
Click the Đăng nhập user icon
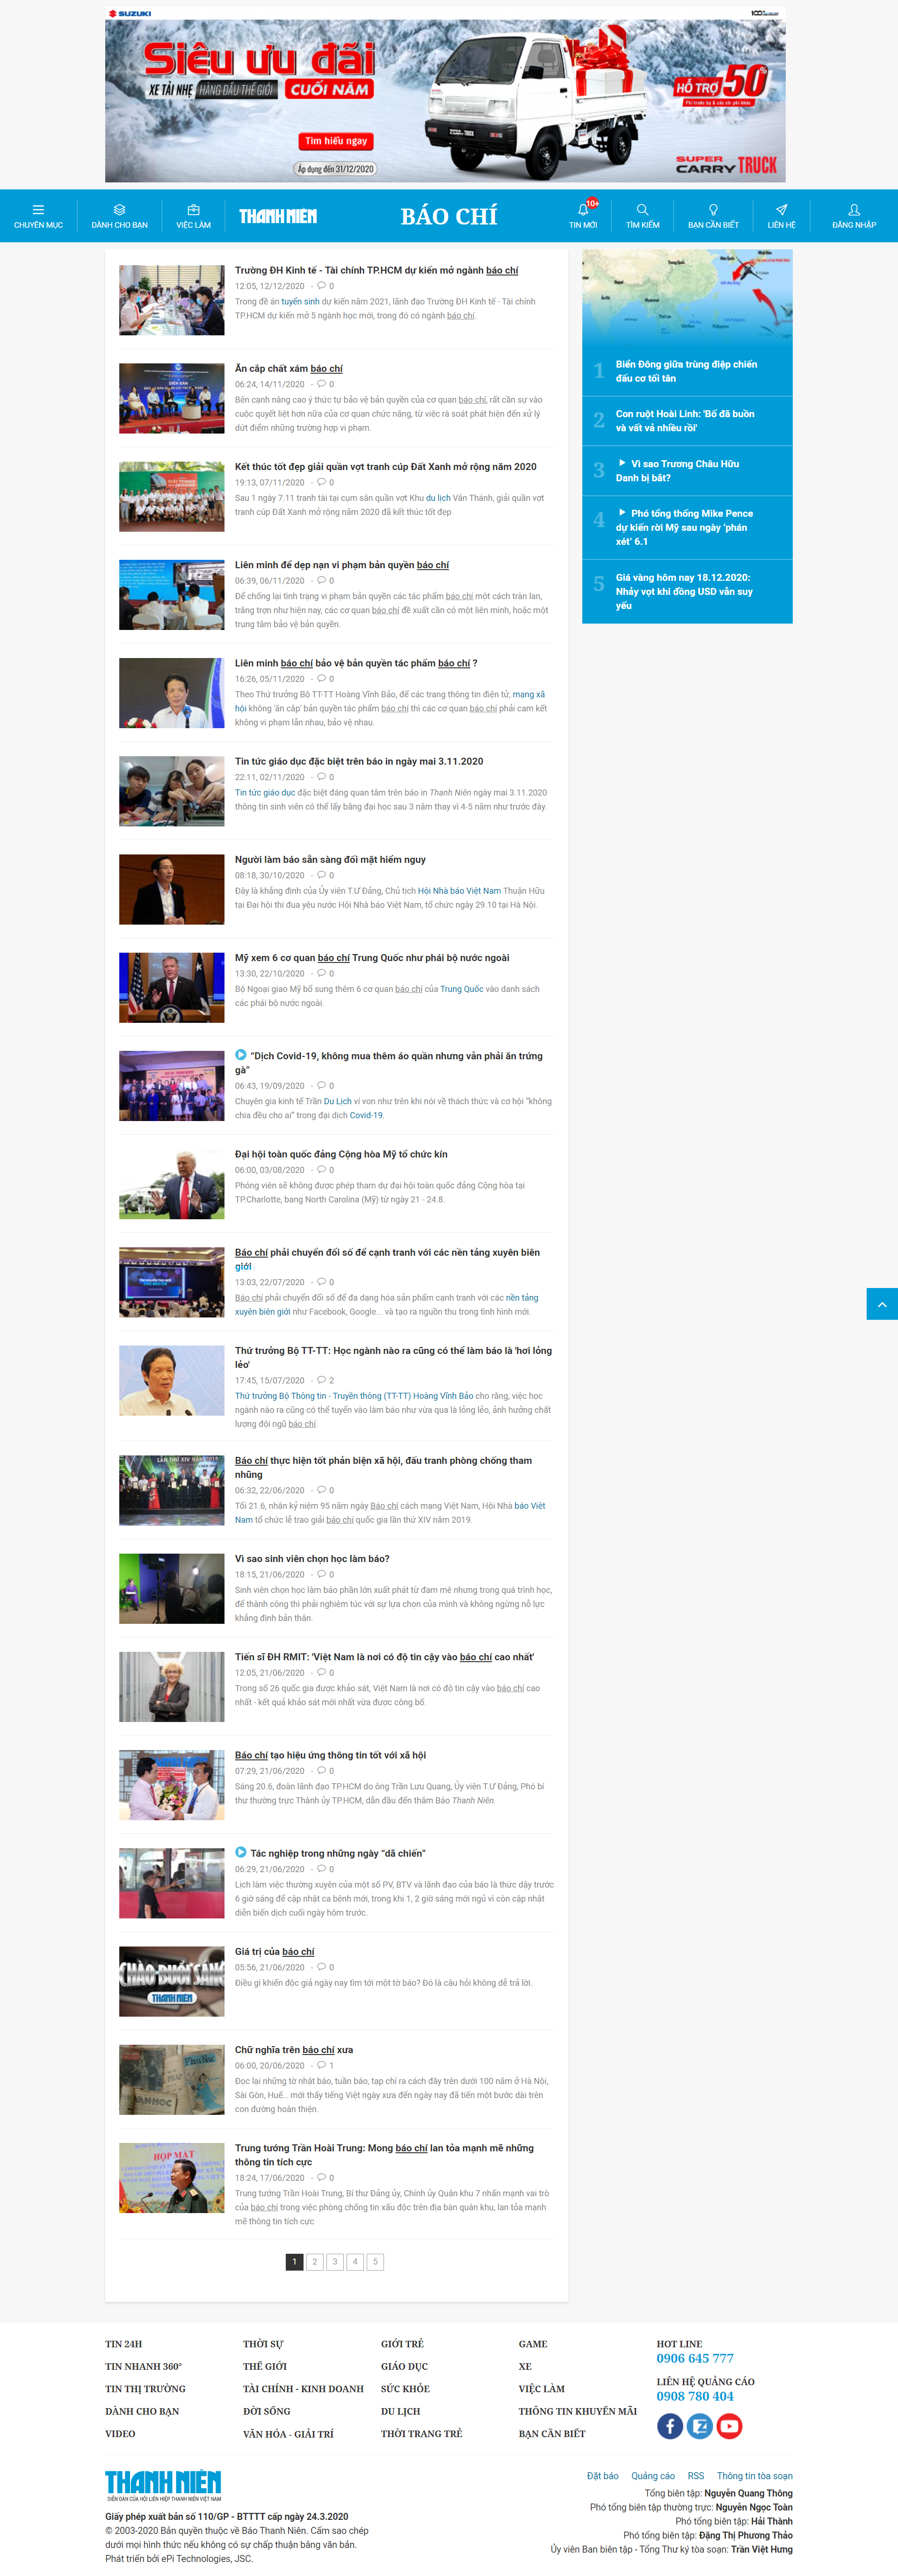coord(853,210)
